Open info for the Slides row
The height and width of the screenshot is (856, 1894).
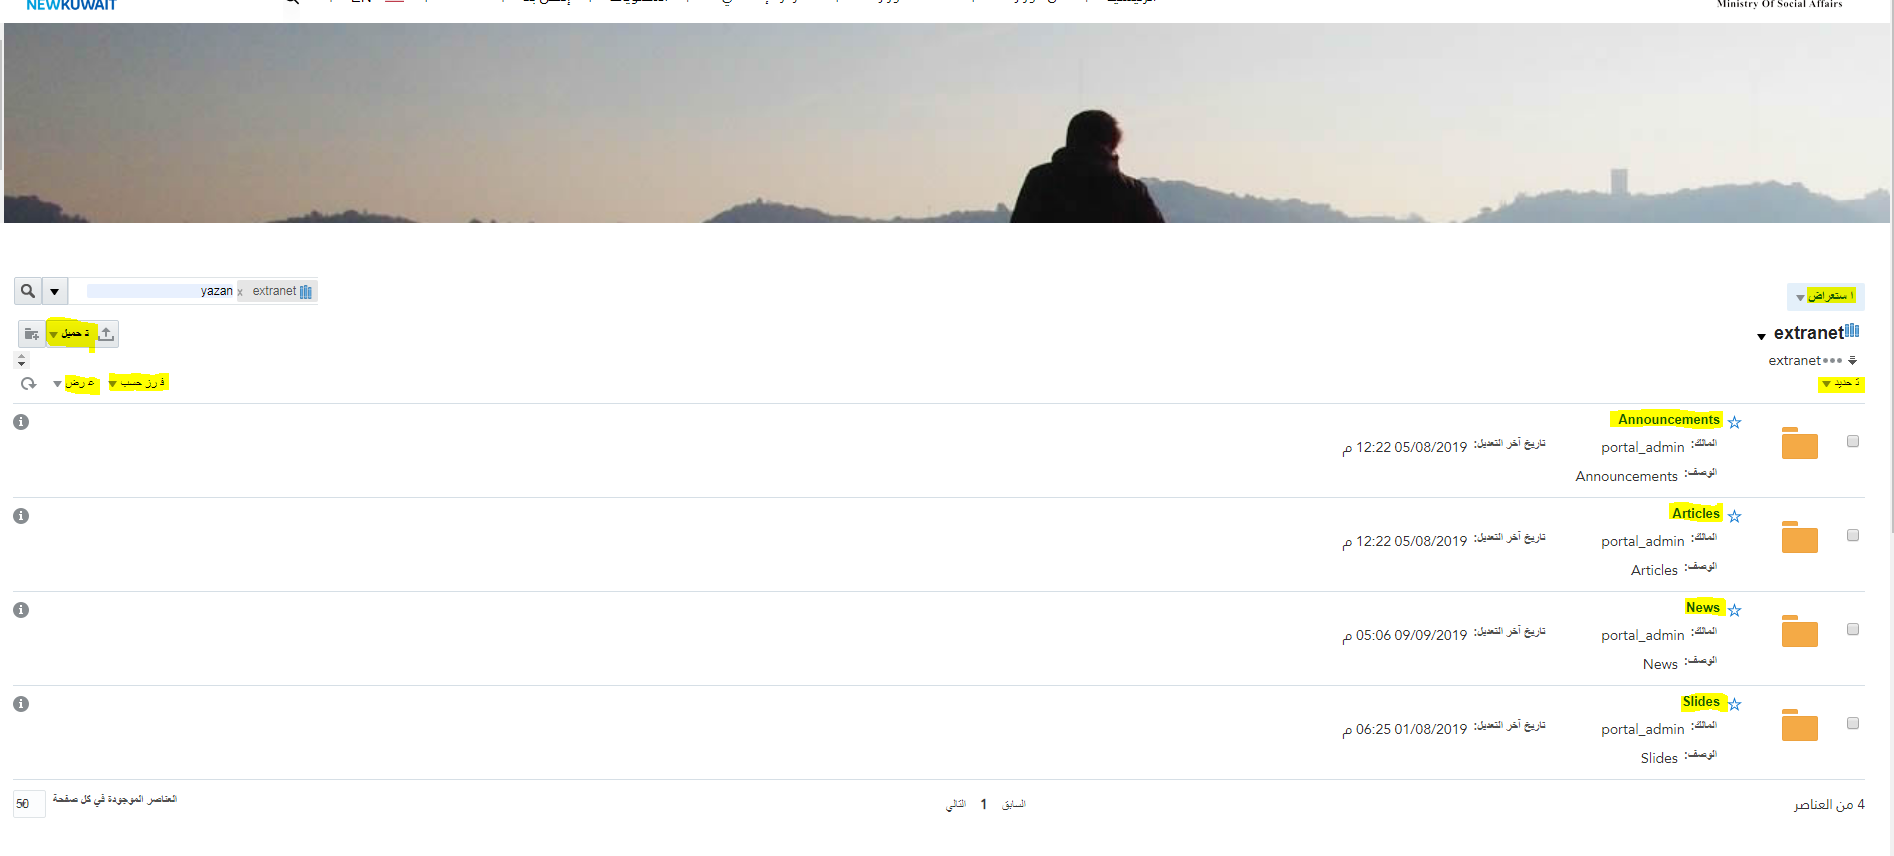pos(21,704)
